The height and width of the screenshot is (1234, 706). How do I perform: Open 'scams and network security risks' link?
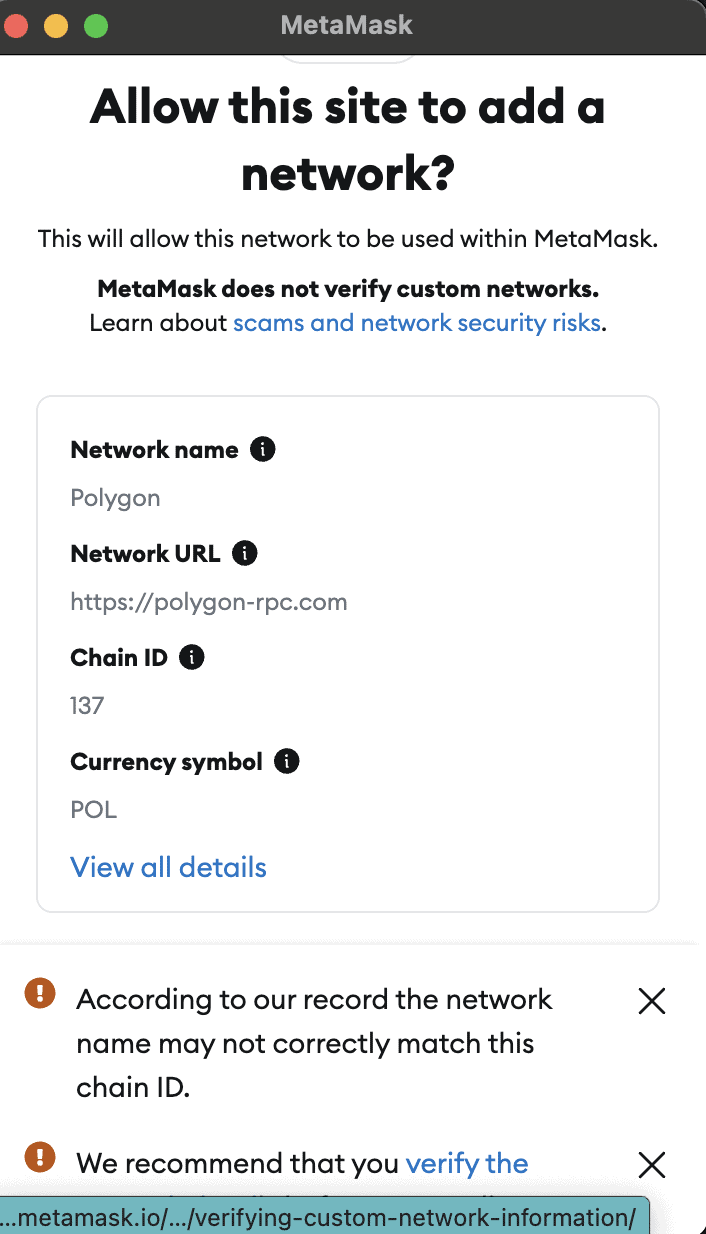click(x=417, y=323)
